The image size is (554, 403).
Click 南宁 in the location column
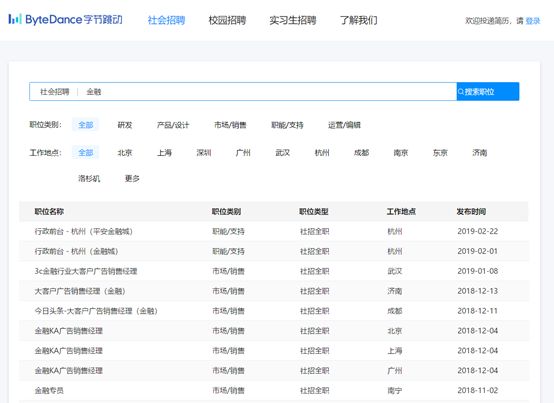(395, 391)
